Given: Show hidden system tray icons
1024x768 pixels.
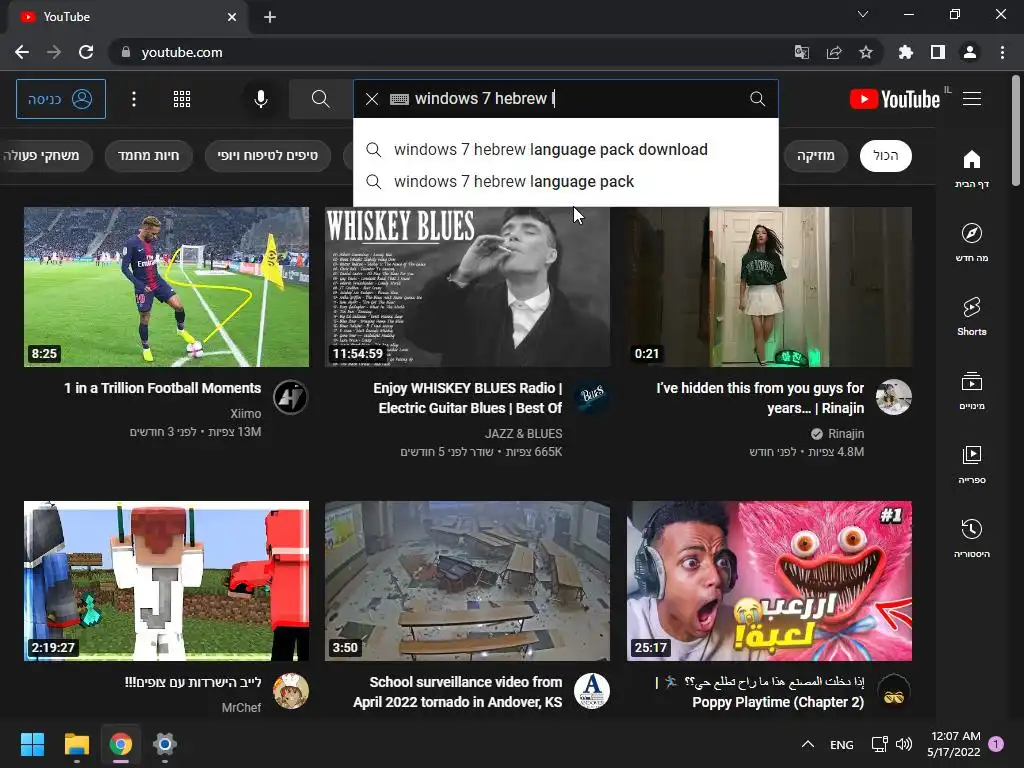Looking at the screenshot, I should [808, 744].
